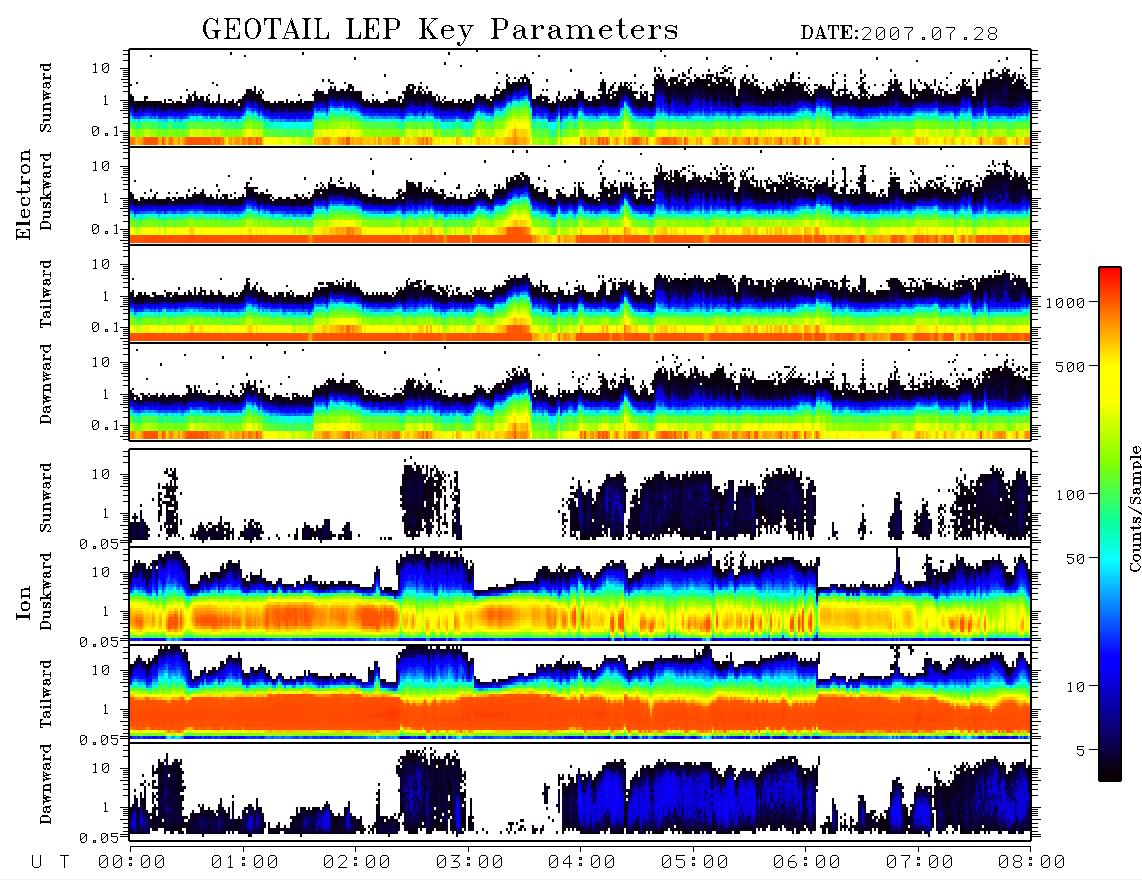1142x880 pixels.
Task: Select the DATE:2007.07.28 label
Action: 899,34
